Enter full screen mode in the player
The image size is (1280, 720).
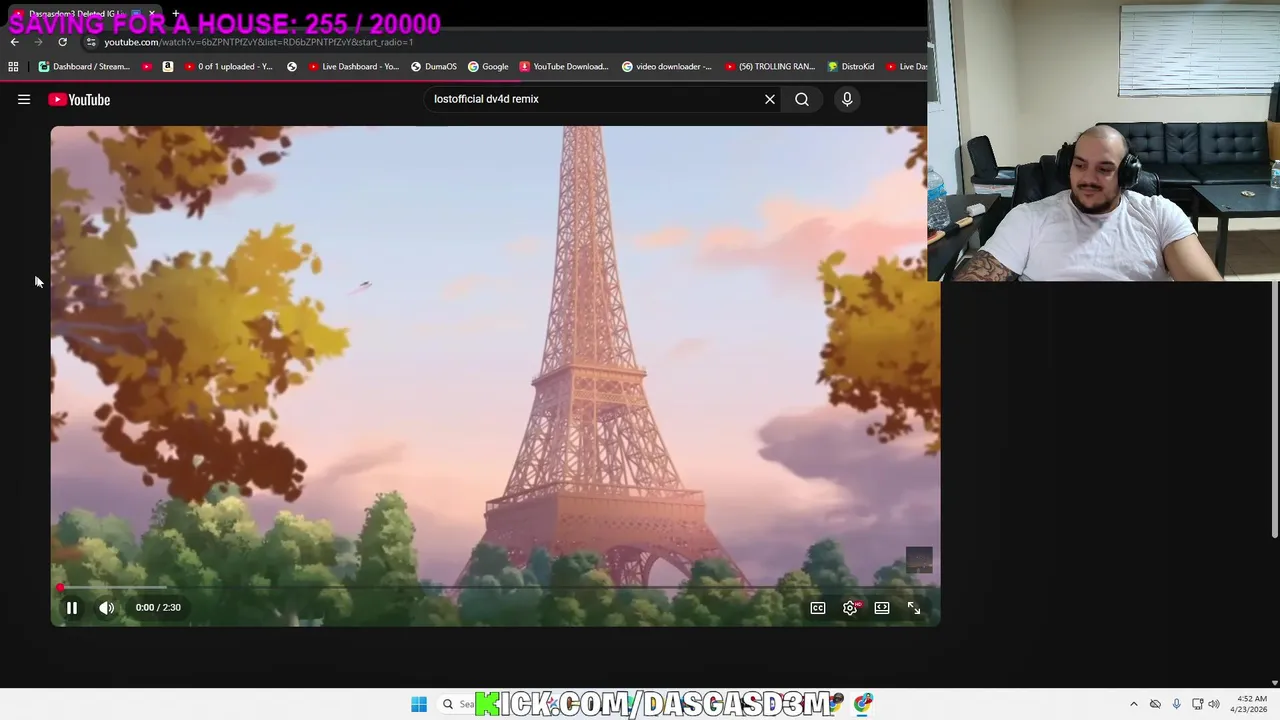point(914,607)
